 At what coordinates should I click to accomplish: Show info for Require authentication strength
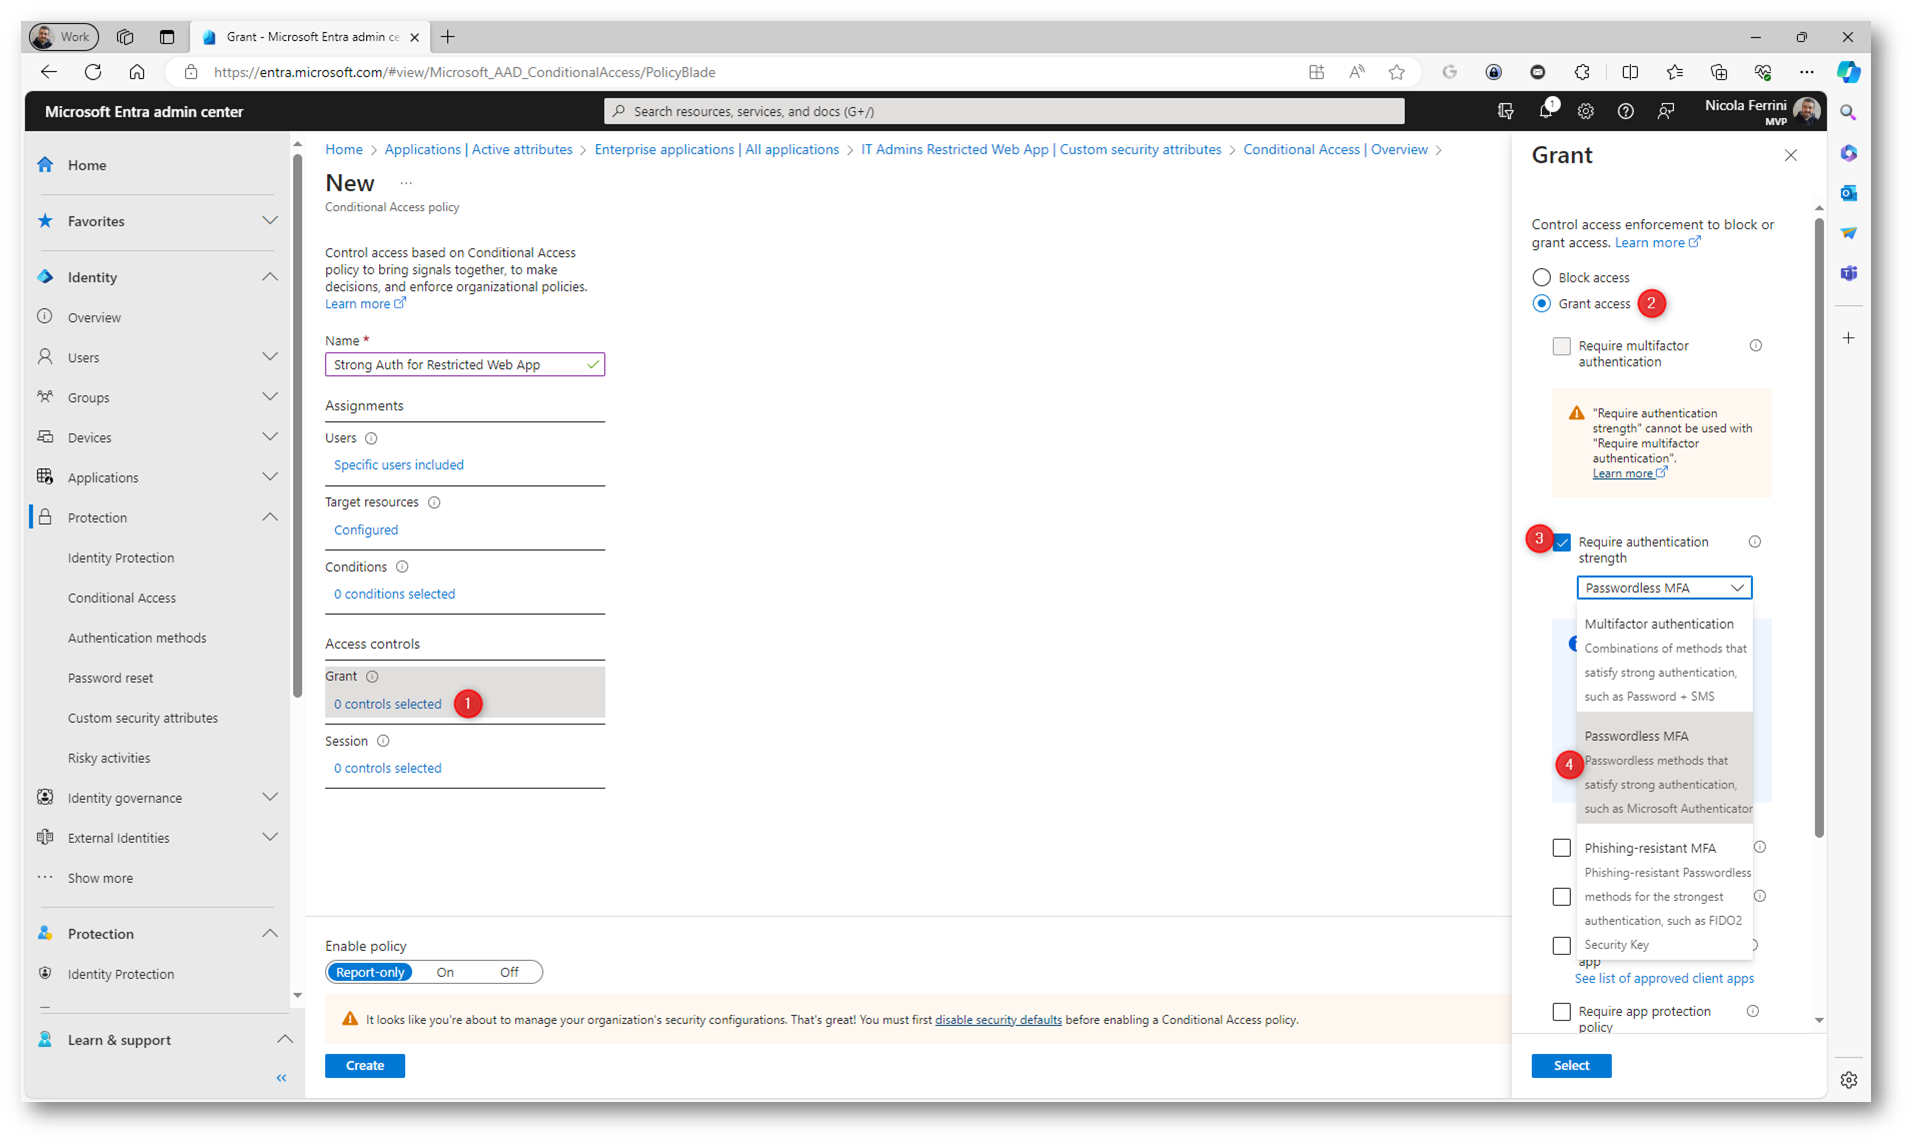click(x=1755, y=542)
